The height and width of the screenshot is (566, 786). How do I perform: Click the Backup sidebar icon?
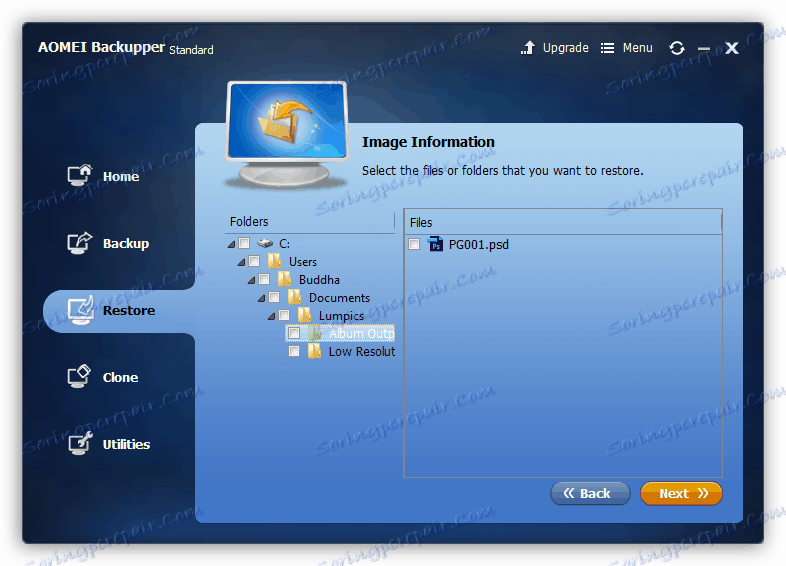(x=80, y=243)
